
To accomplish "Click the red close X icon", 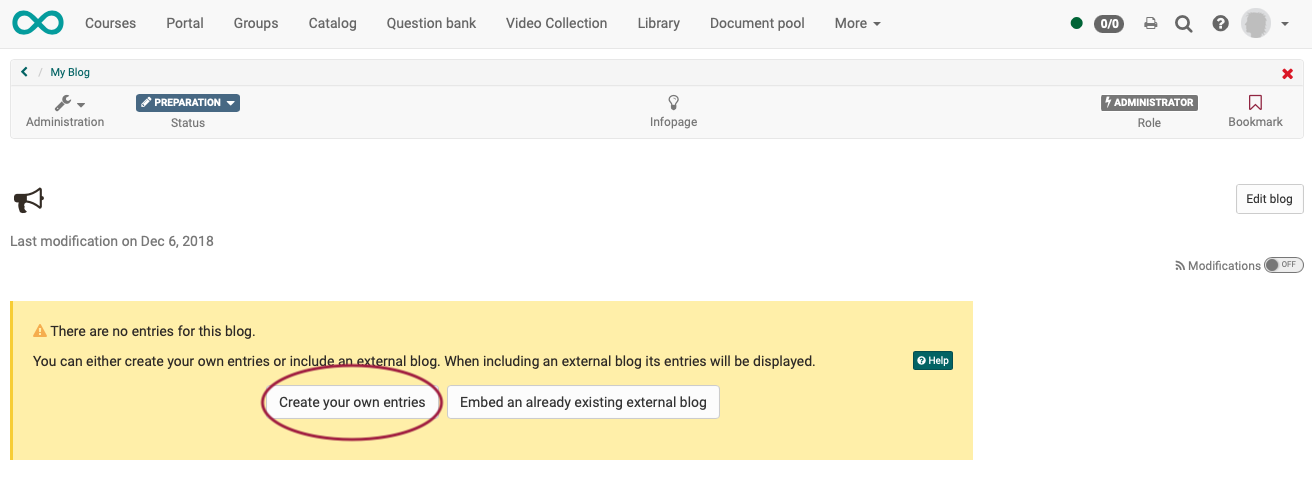I will pyautogui.click(x=1287, y=74).
